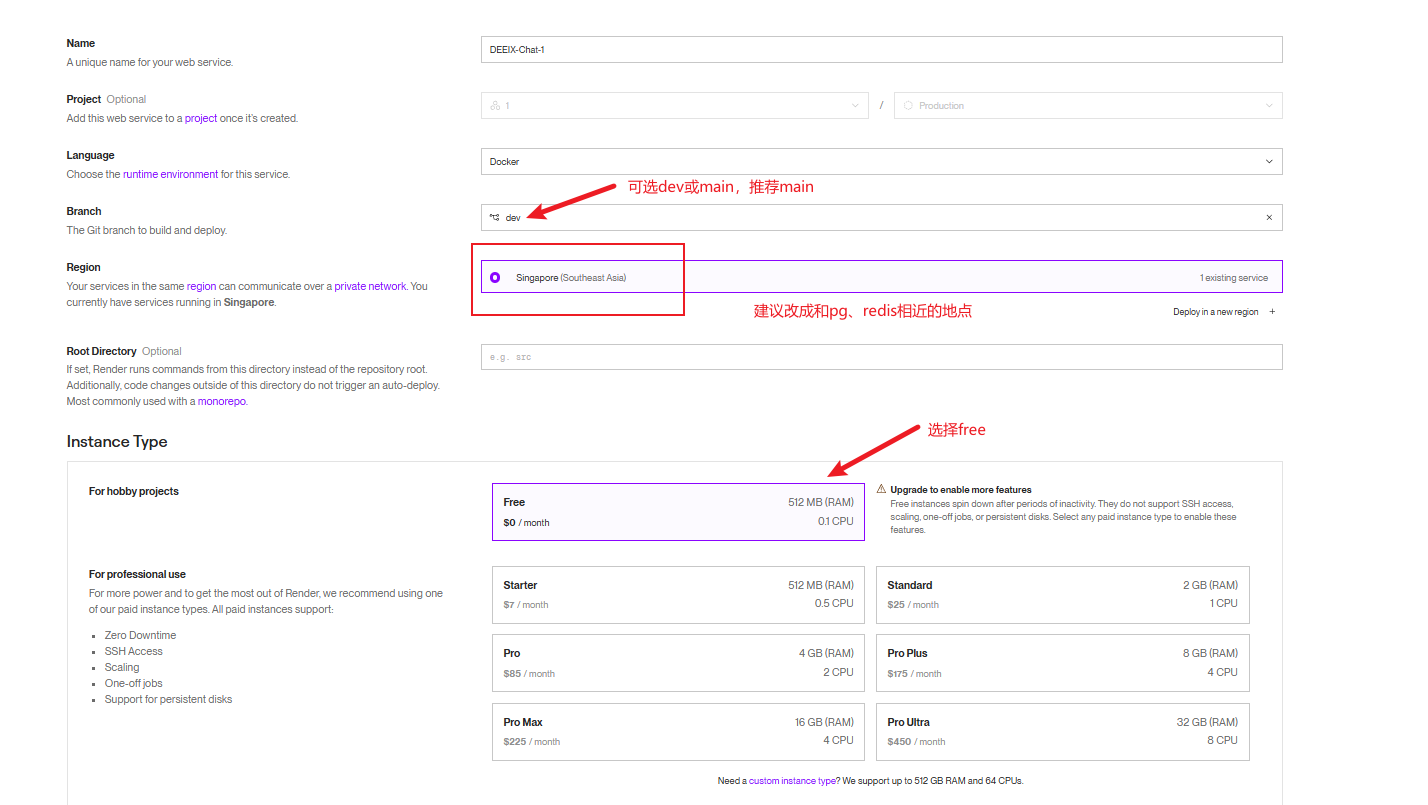This screenshot has height=805, width=1428.
Task: Open the custom instance type link
Action: (793, 781)
